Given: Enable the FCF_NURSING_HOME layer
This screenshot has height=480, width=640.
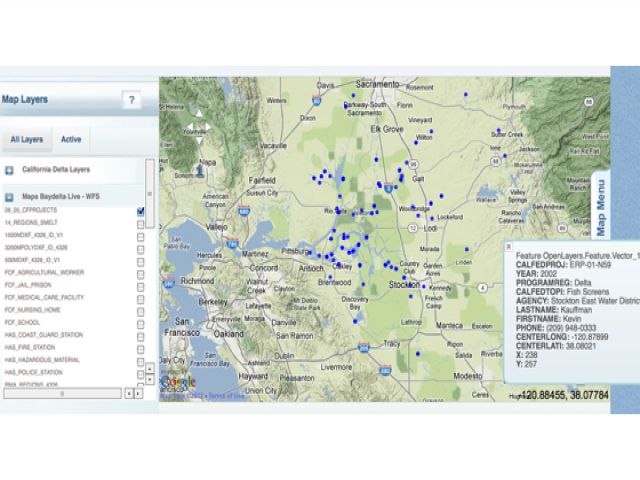Looking at the screenshot, I should click(140, 312).
